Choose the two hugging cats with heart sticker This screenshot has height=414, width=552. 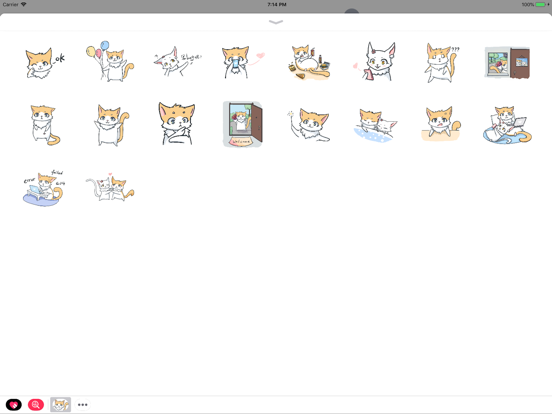pos(110,187)
